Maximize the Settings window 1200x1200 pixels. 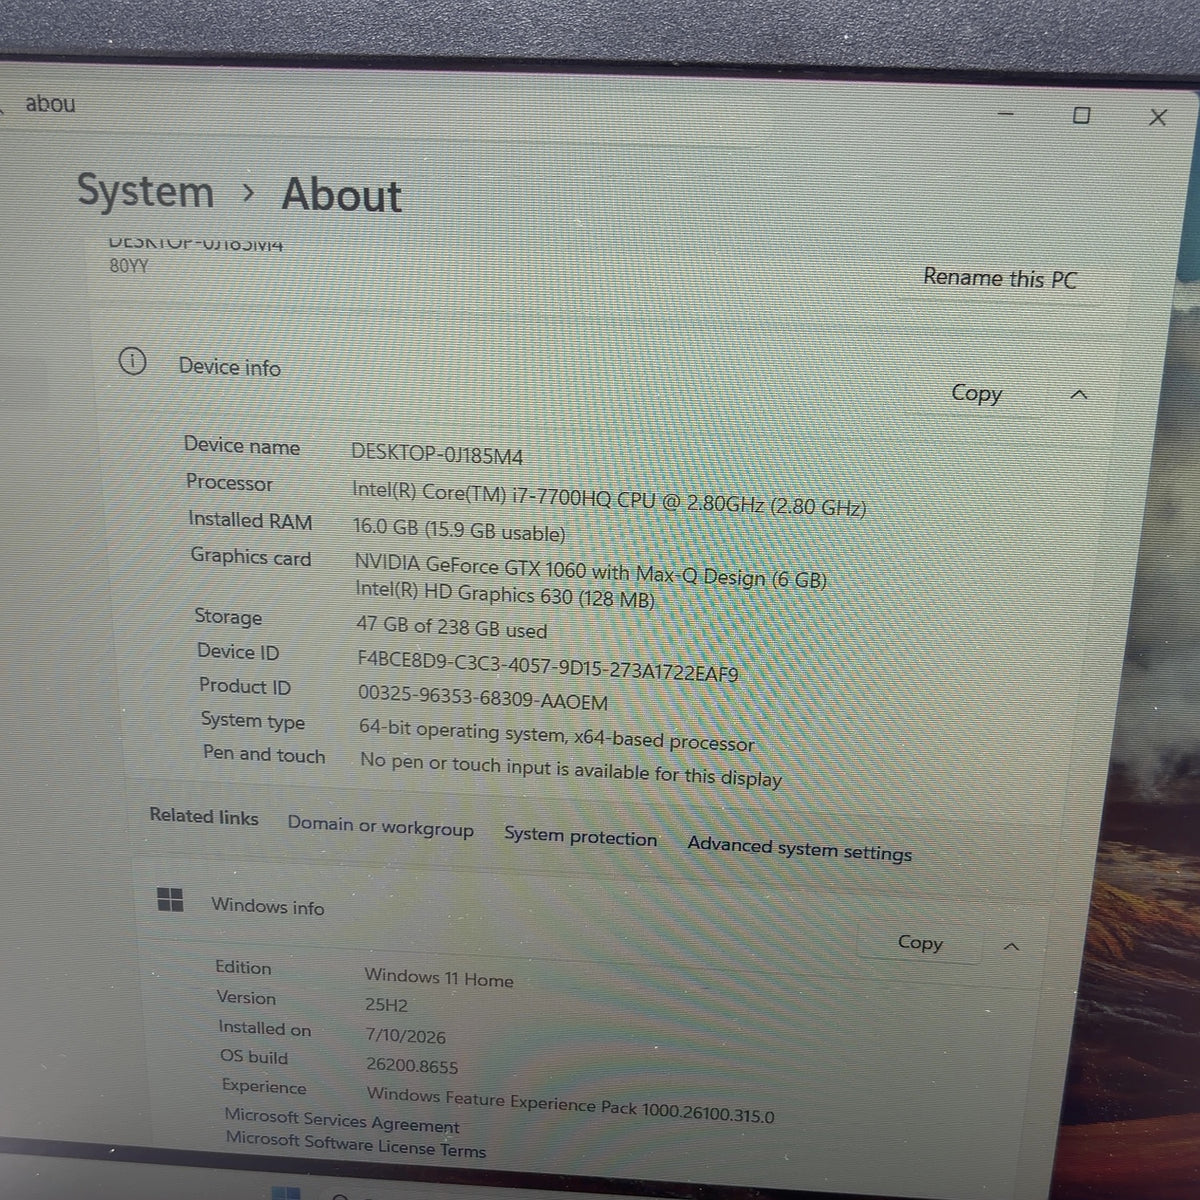pos(1081,115)
